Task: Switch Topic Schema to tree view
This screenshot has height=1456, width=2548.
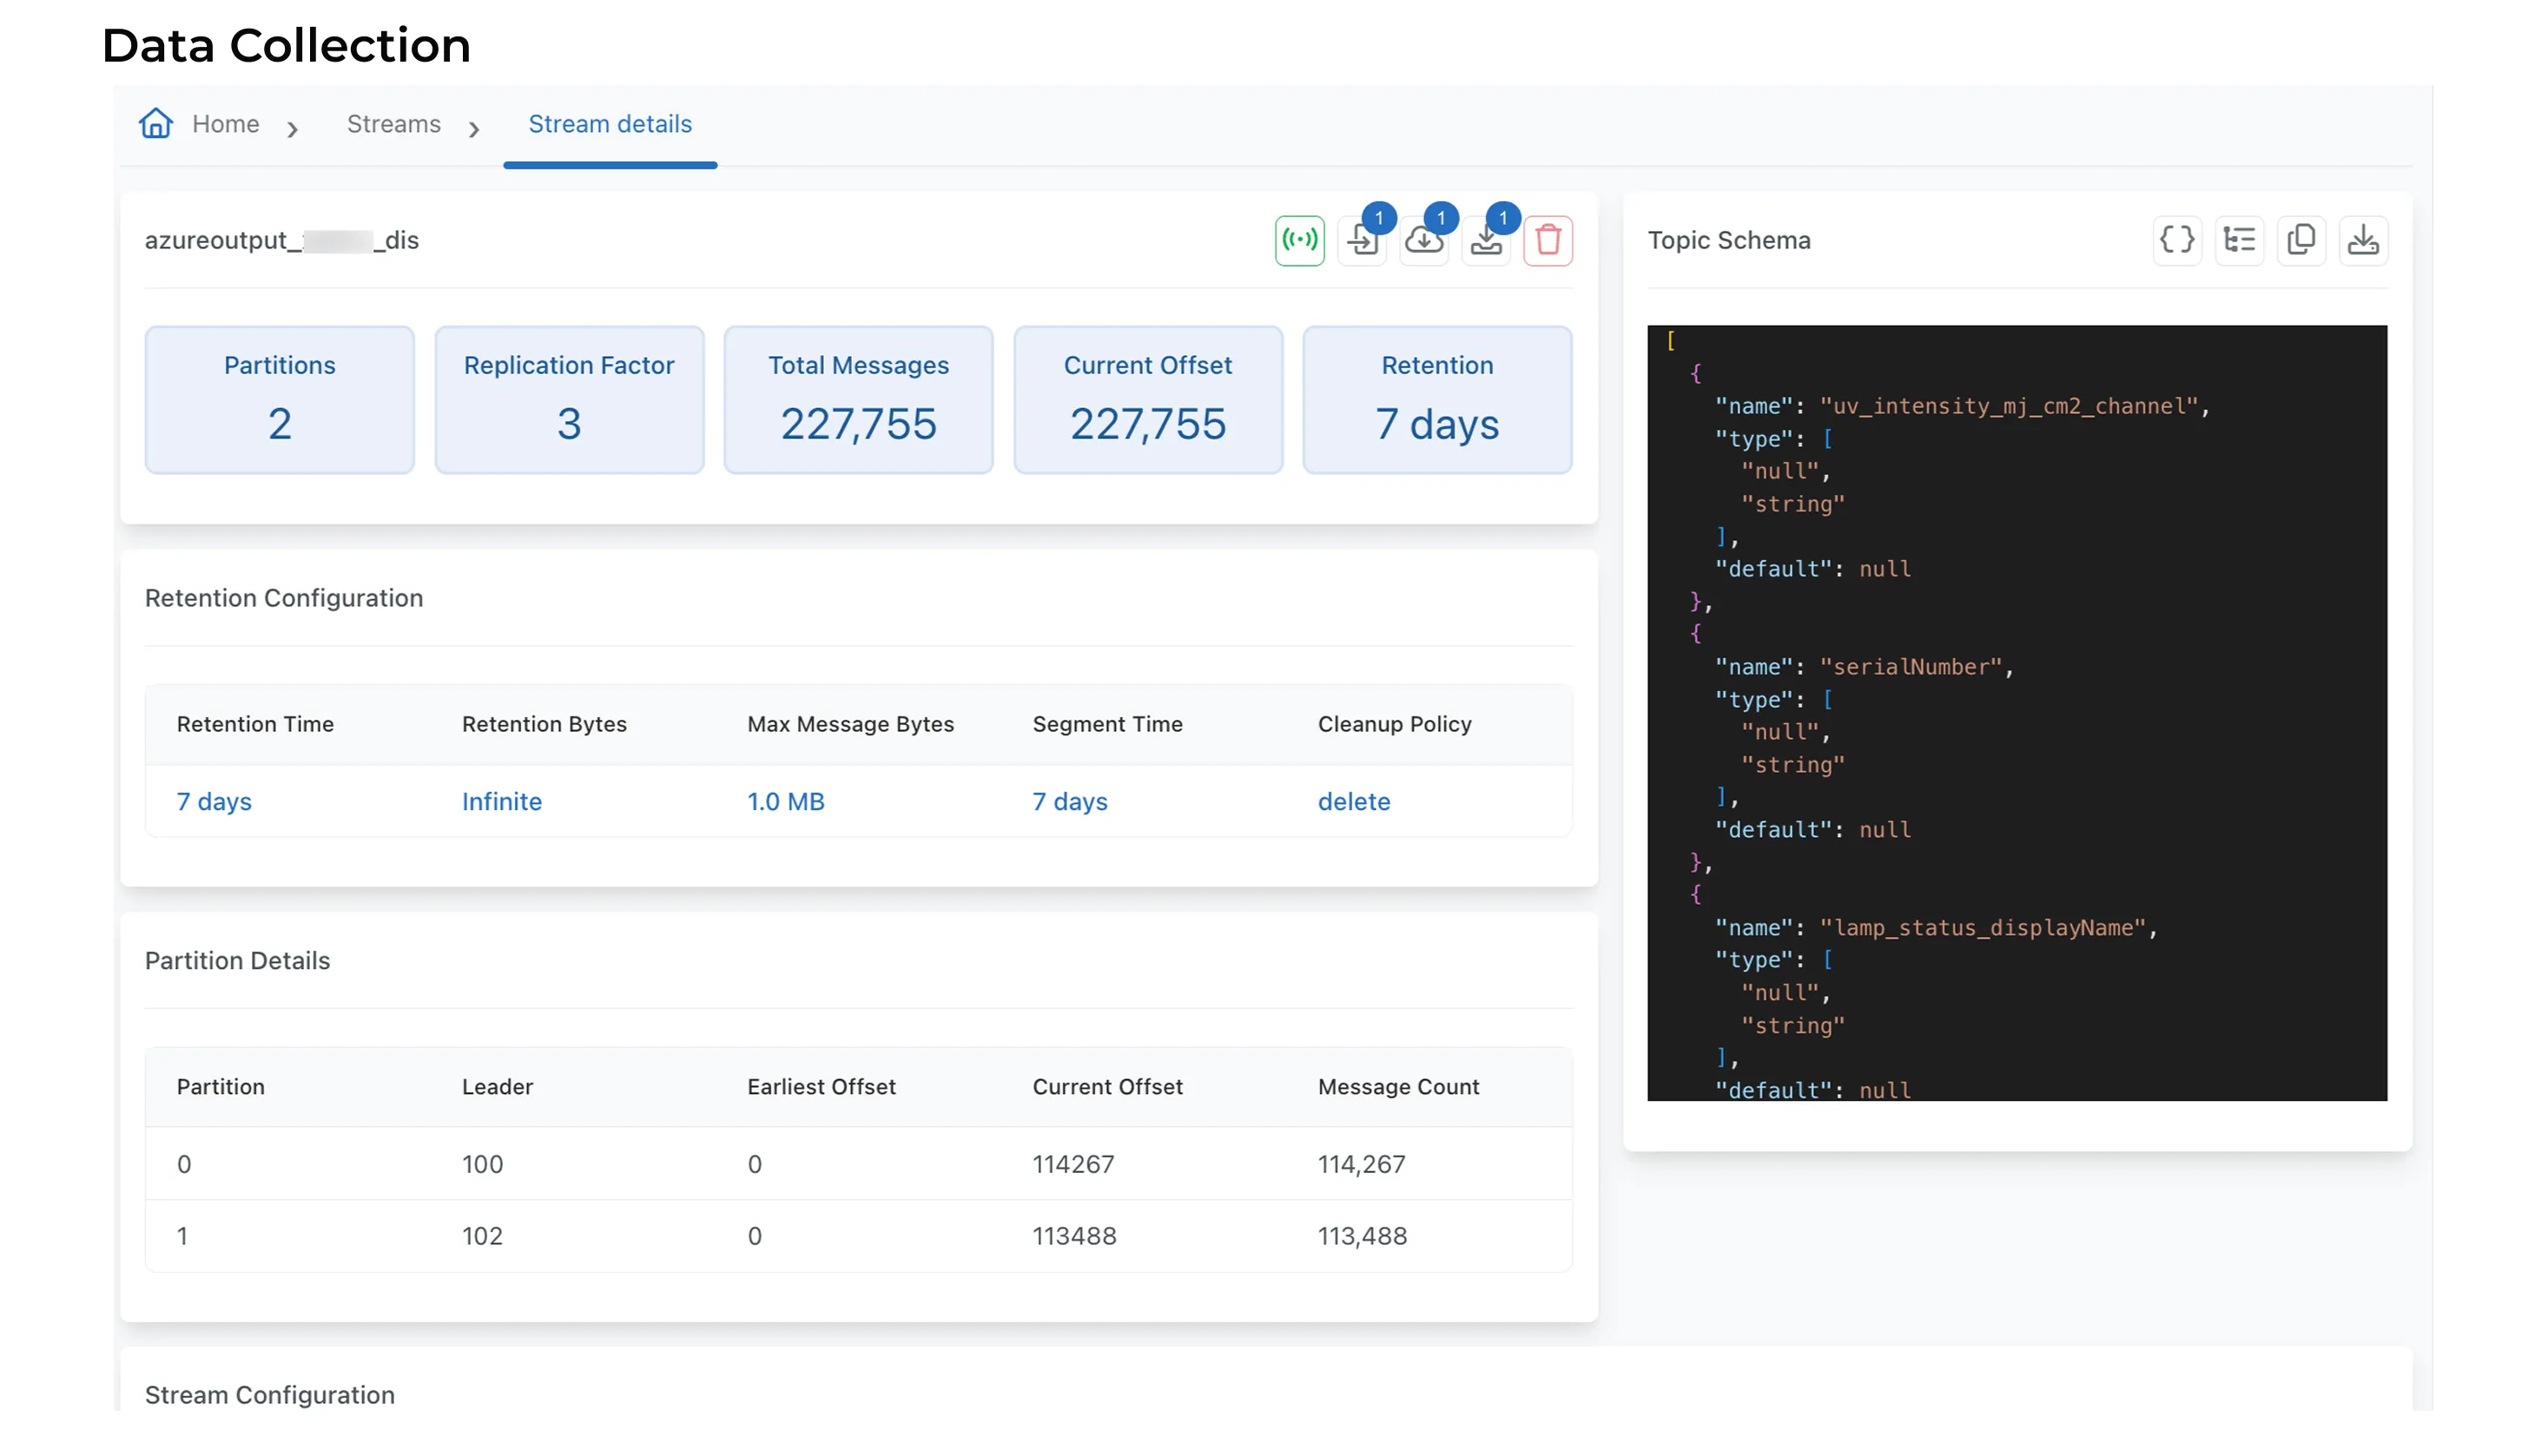Action: [2238, 240]
